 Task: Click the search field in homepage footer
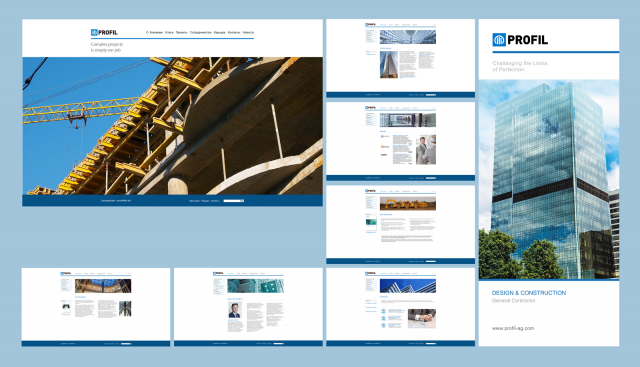[x=233, y=201]
